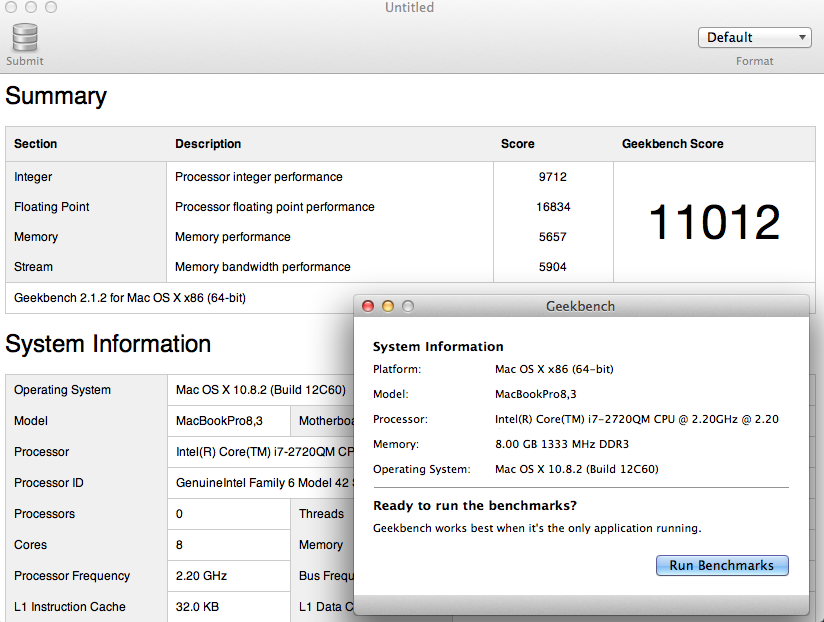The image size is (824, 622).
Task: Click the 8.00 GB 1333 MHz DDR3 text
Action: [x=562, y=444]
